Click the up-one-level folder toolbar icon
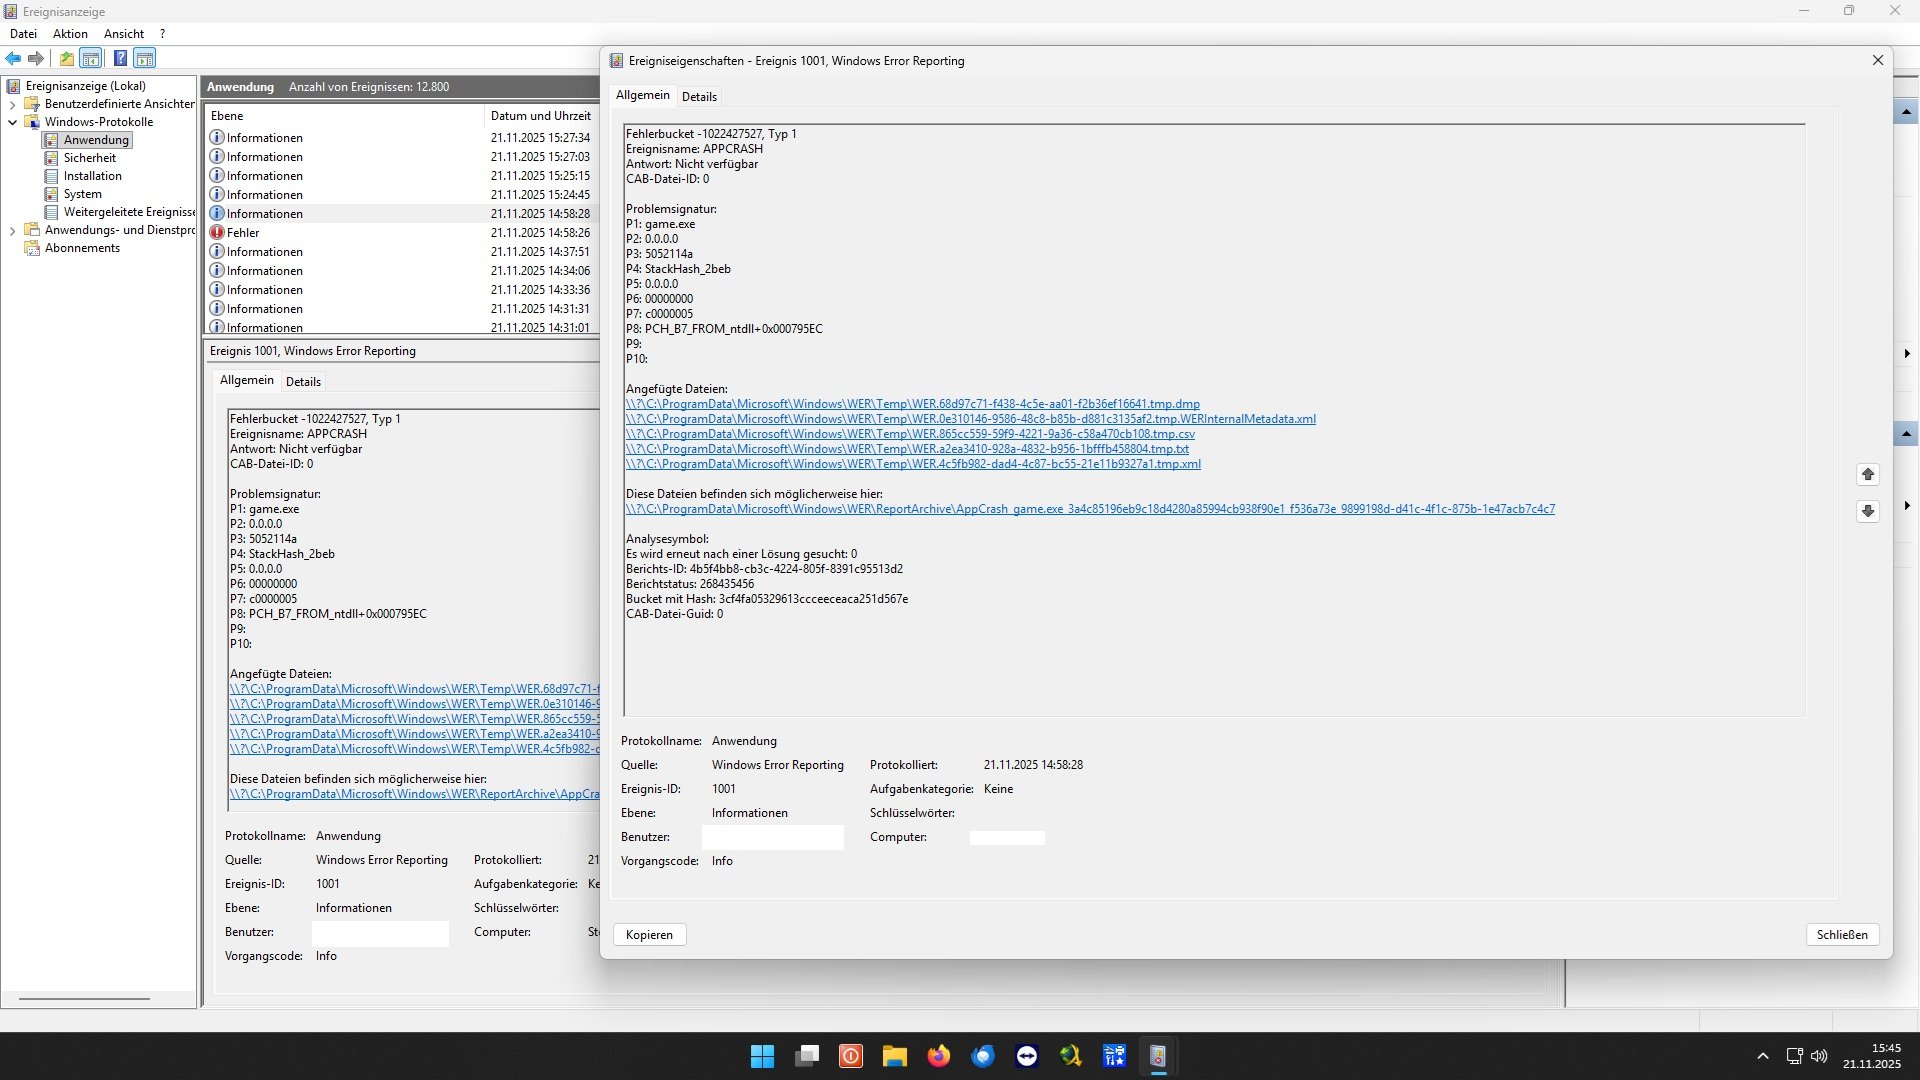This screenshot has height=1080, width=1920. pos(66,58)
